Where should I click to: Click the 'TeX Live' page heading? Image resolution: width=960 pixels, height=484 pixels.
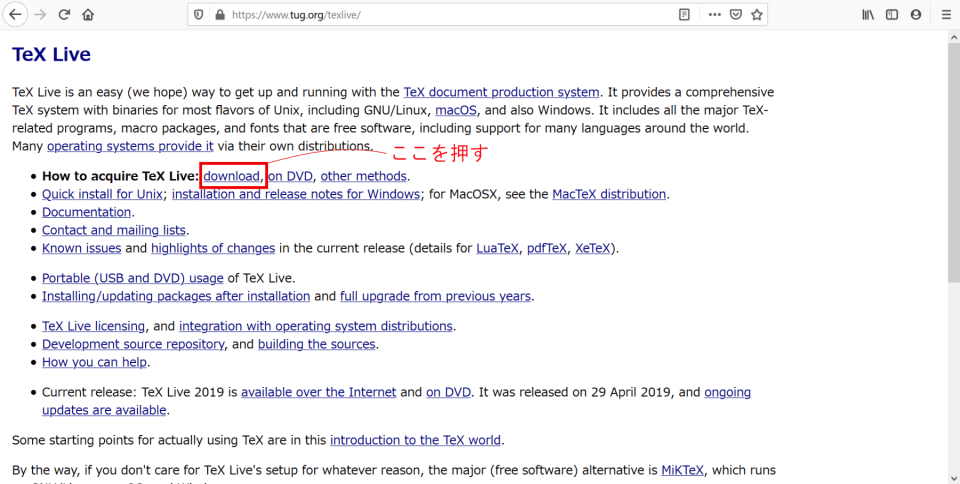tap(51, 54)
